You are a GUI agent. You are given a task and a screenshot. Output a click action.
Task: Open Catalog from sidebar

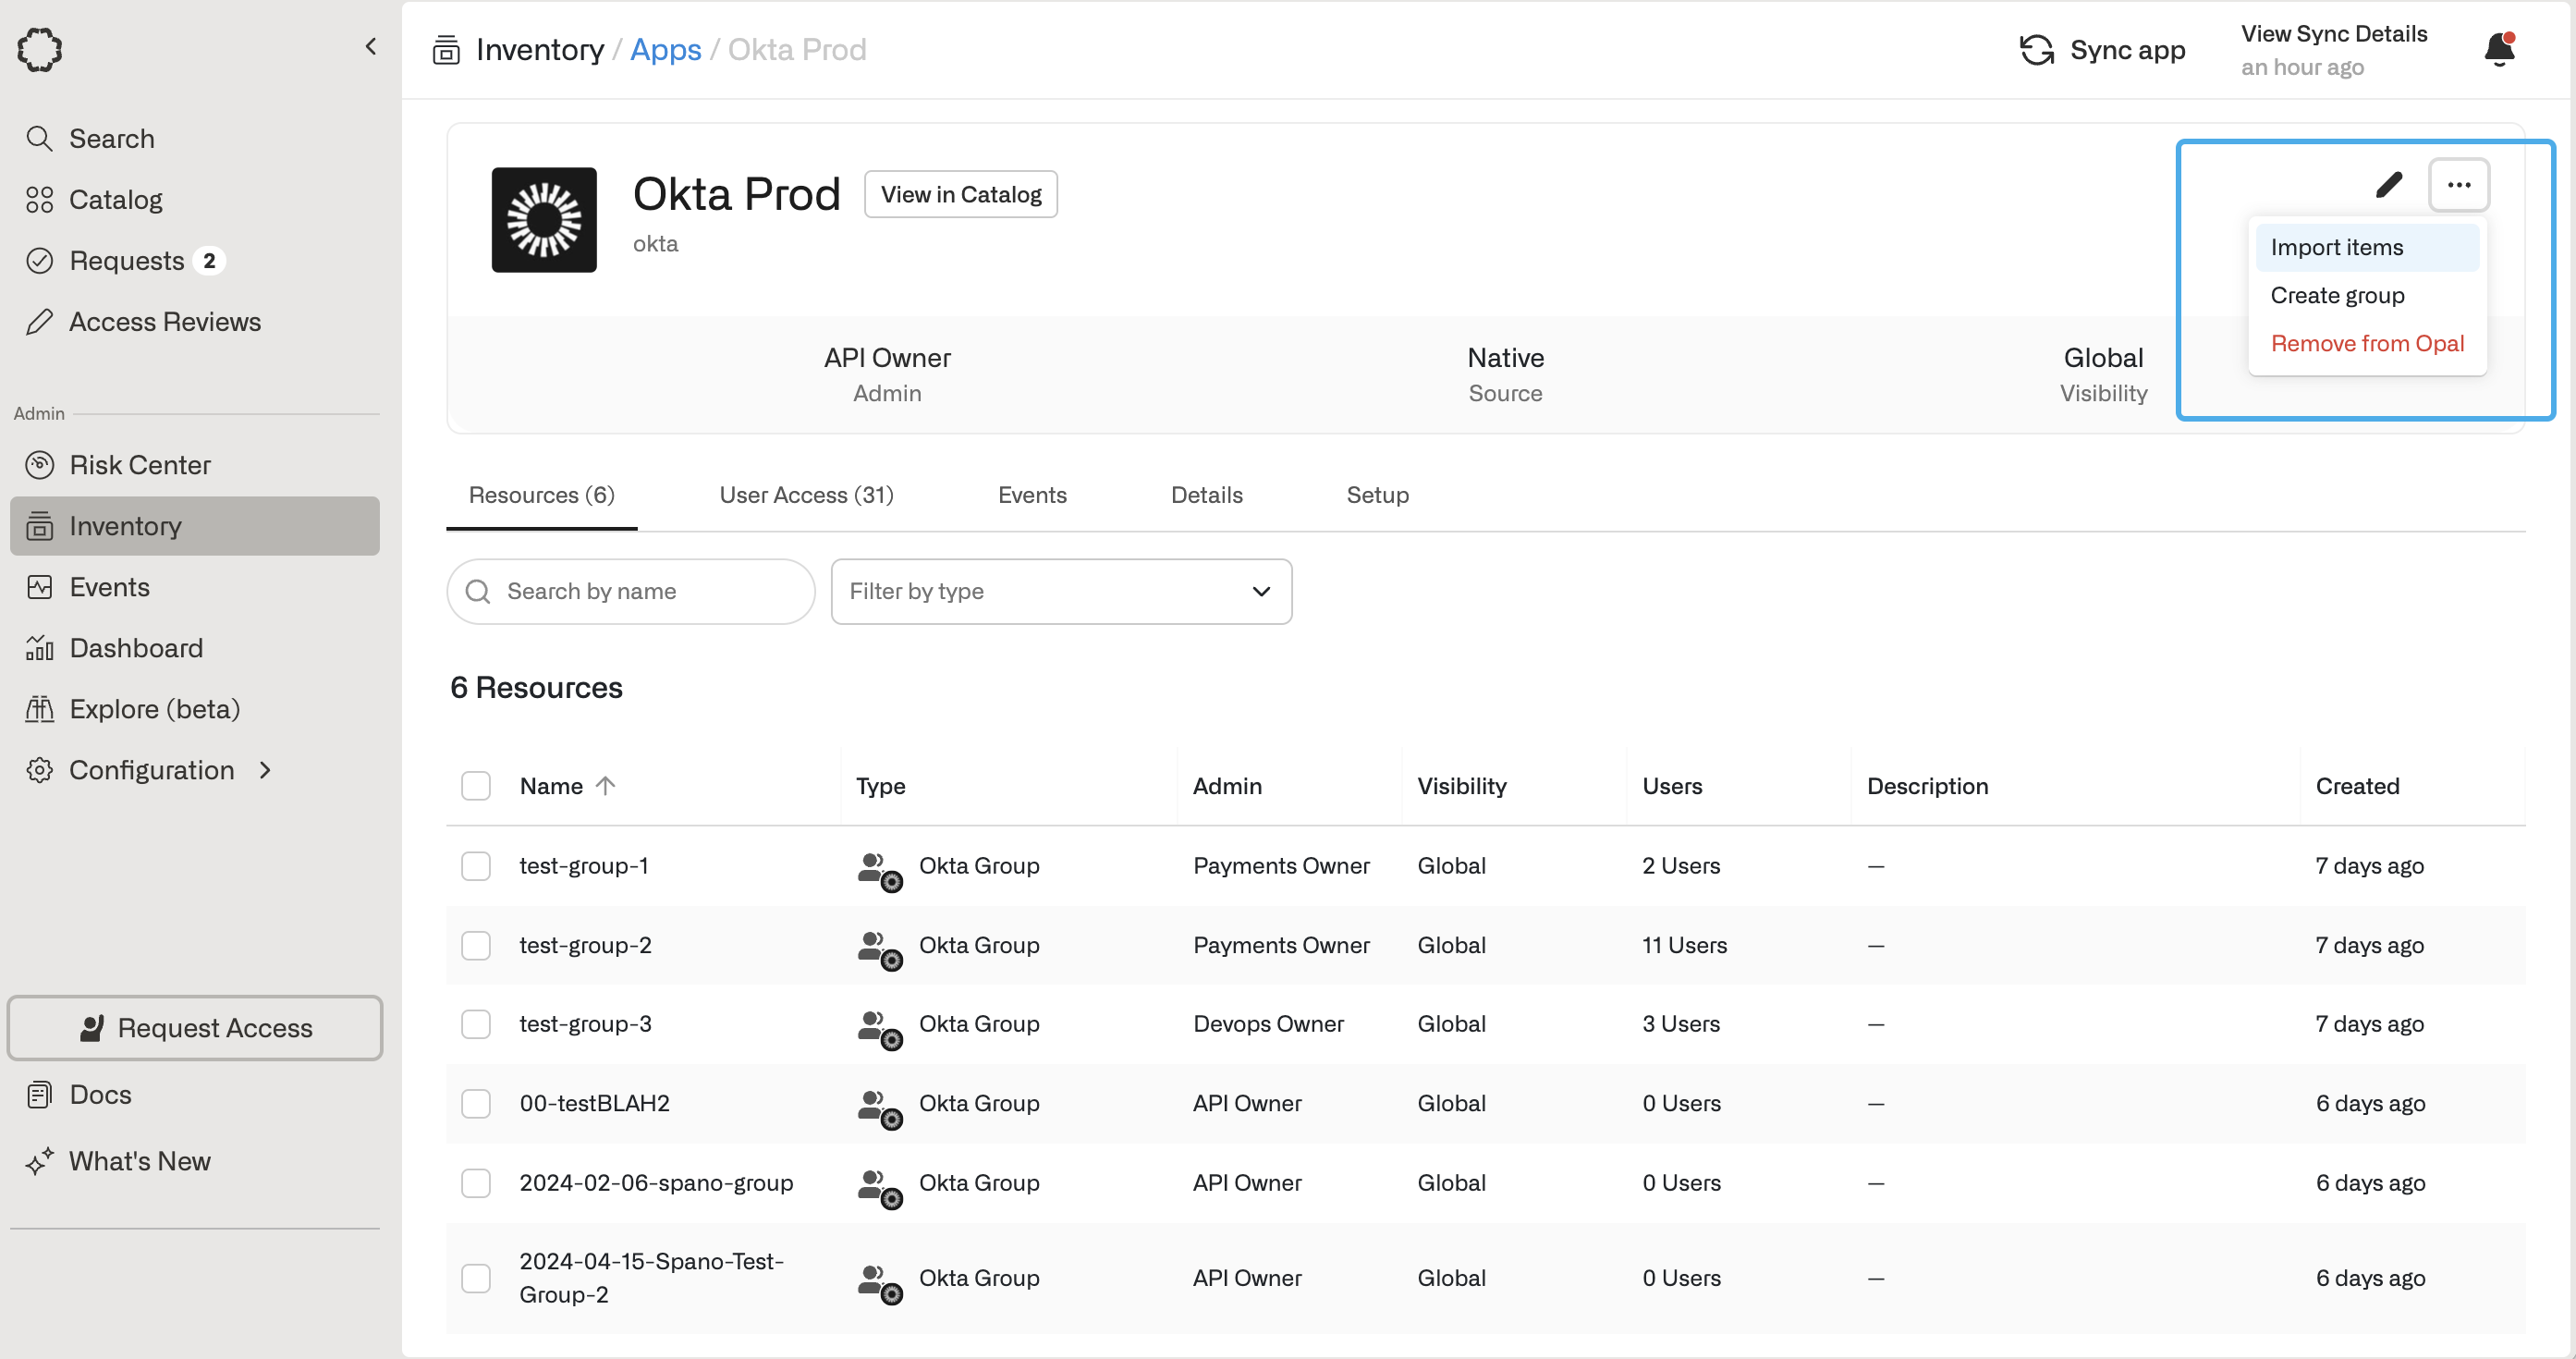(x=115, y=200)
